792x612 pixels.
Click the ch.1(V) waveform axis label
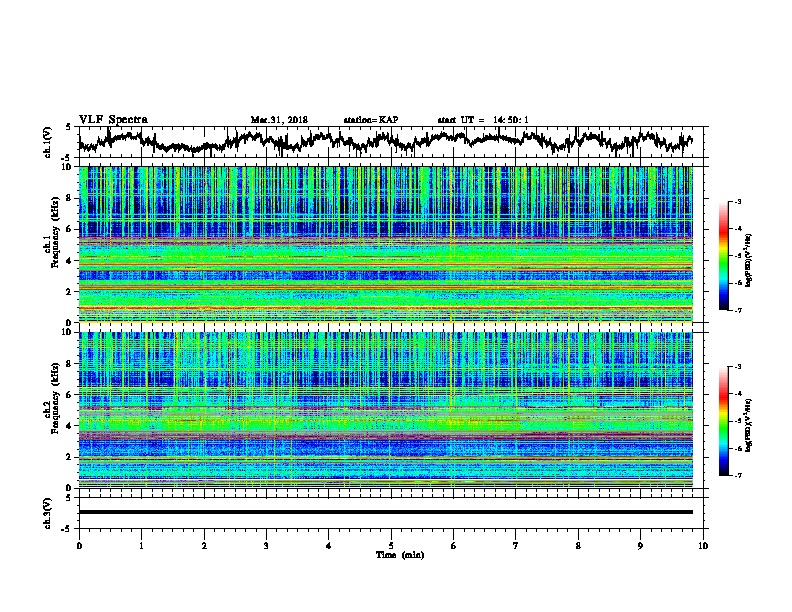click(x=48, y=142)
